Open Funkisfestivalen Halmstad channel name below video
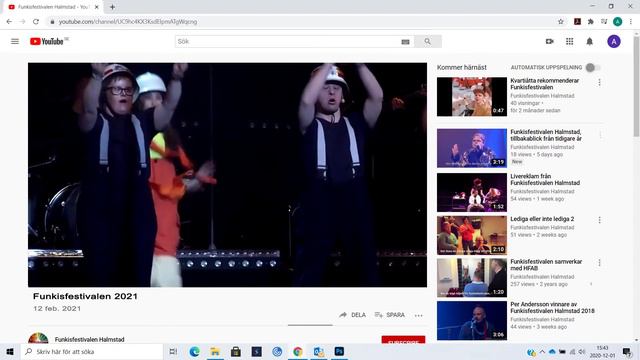The image size is (640, 360). 89,339
